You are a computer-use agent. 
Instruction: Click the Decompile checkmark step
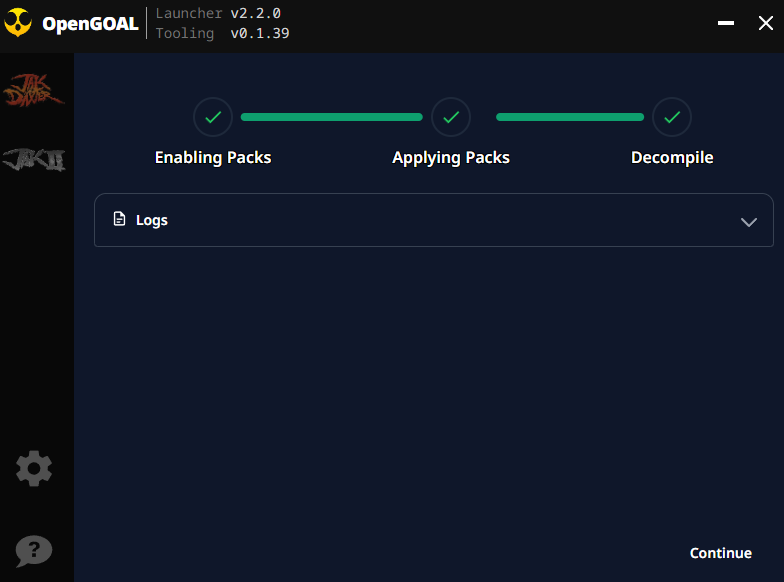pyautogui.click(x=672, y=117)
